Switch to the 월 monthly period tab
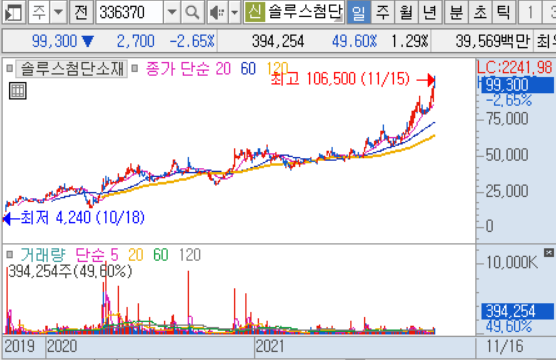 point(406,12)
